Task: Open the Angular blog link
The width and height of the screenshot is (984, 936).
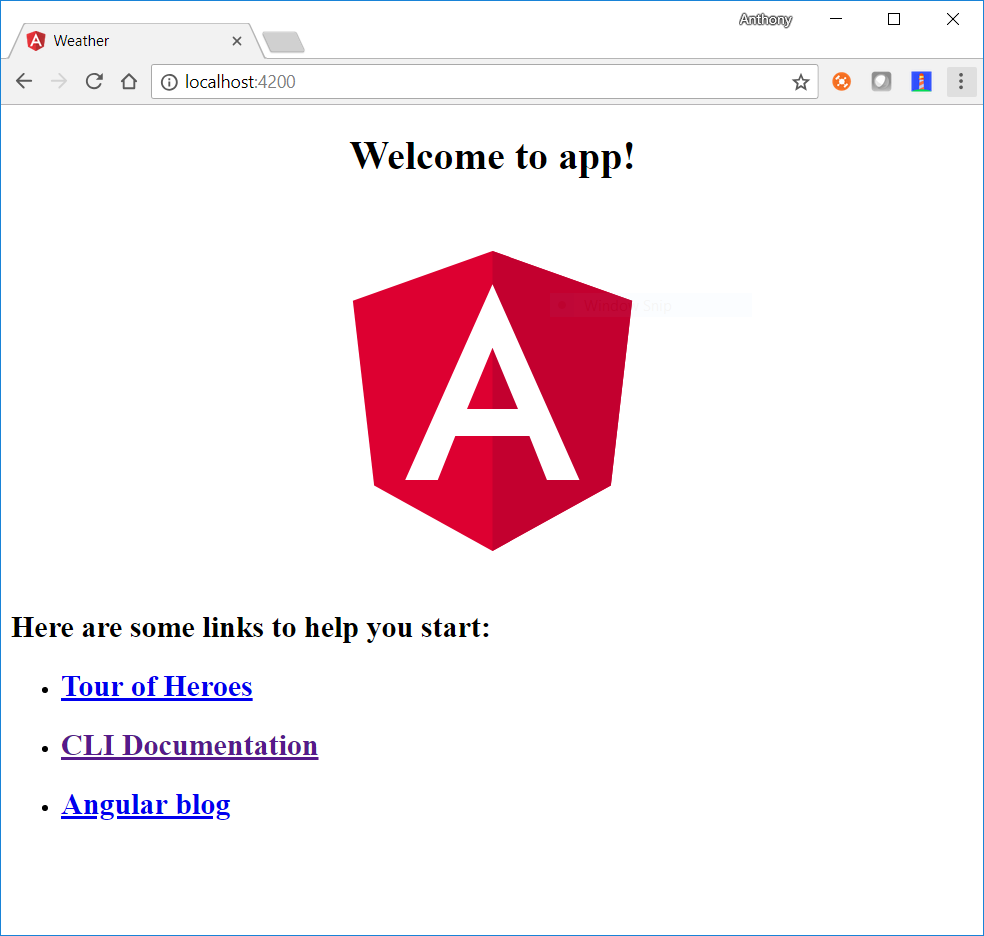Action: click(x=146, y=805)
